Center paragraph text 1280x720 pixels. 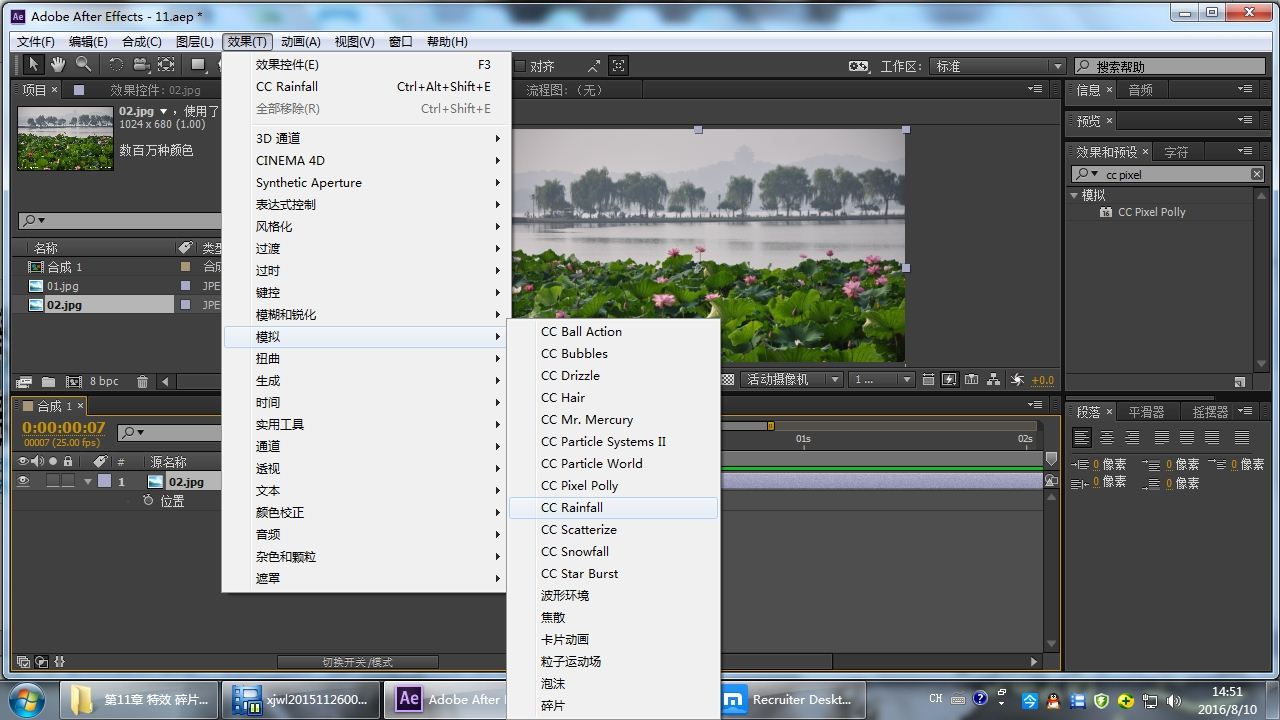(1106, 438)
